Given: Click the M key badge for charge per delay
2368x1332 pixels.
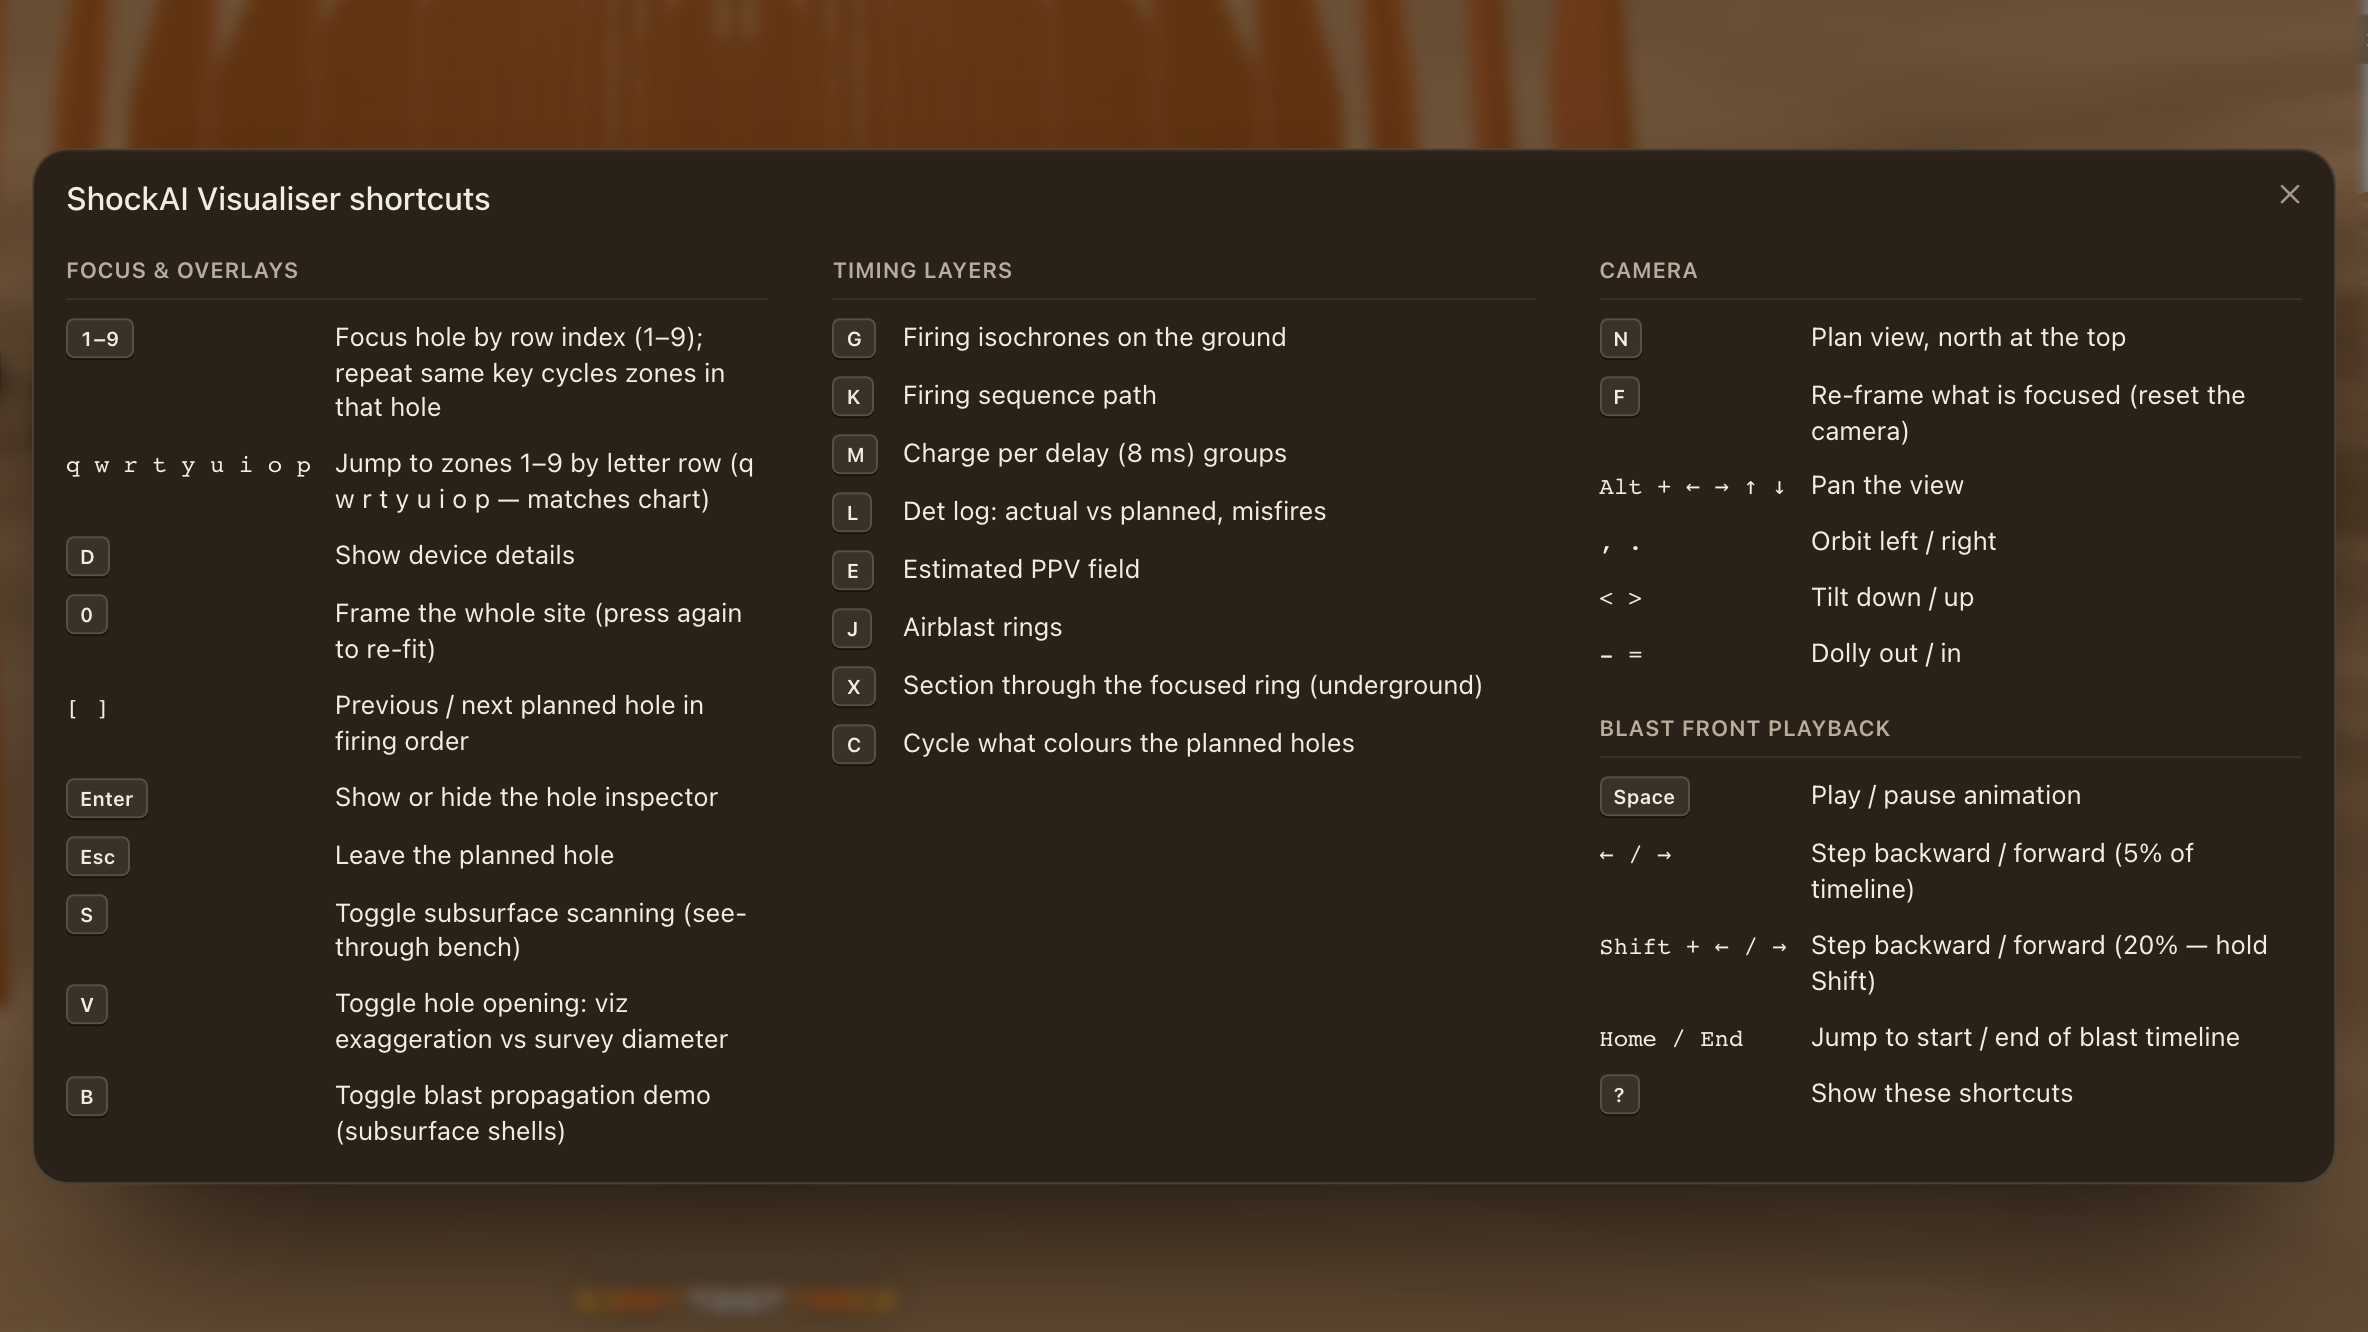Looking at the screenshot, I should pyautogui.click(x=855, y=455).
